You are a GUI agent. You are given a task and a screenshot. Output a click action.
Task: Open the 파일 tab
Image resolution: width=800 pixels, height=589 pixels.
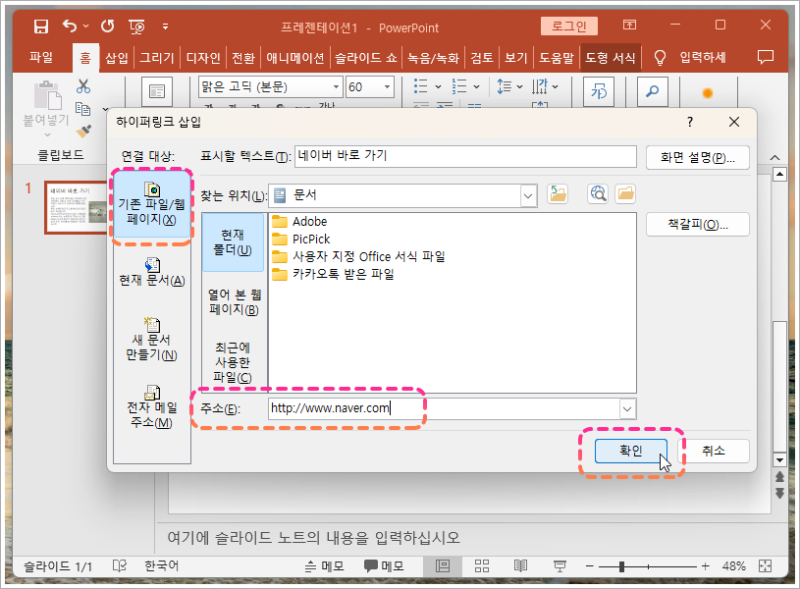41,57
